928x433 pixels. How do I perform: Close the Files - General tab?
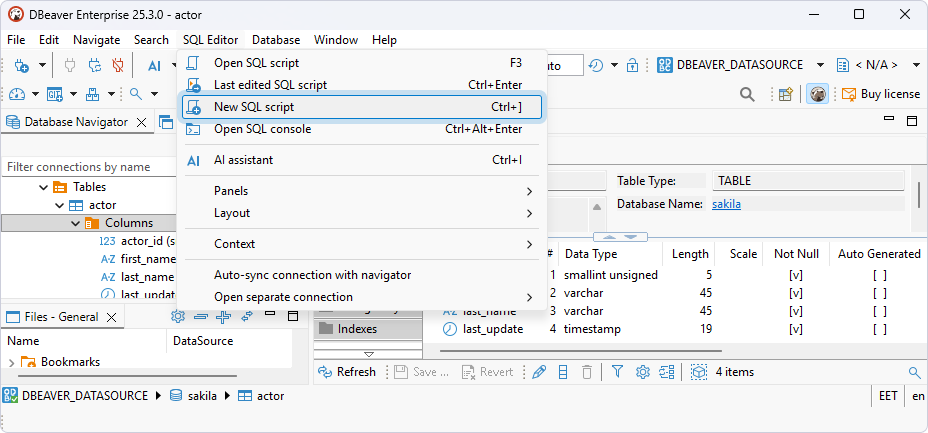(x=111, y=317)
